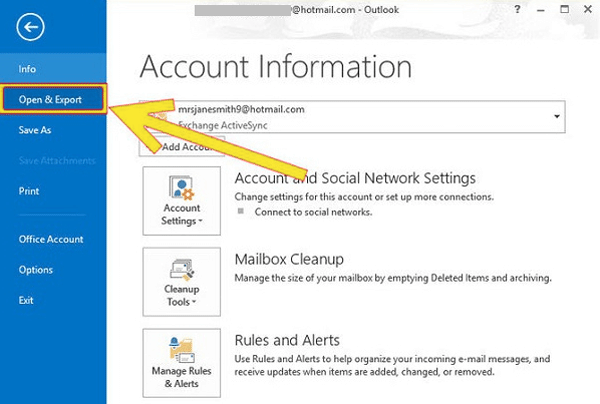Viewport: 600px width, 404px height.
Task: Click the Cleanup Tools mailbox icon
Action: tap(182, 269)
